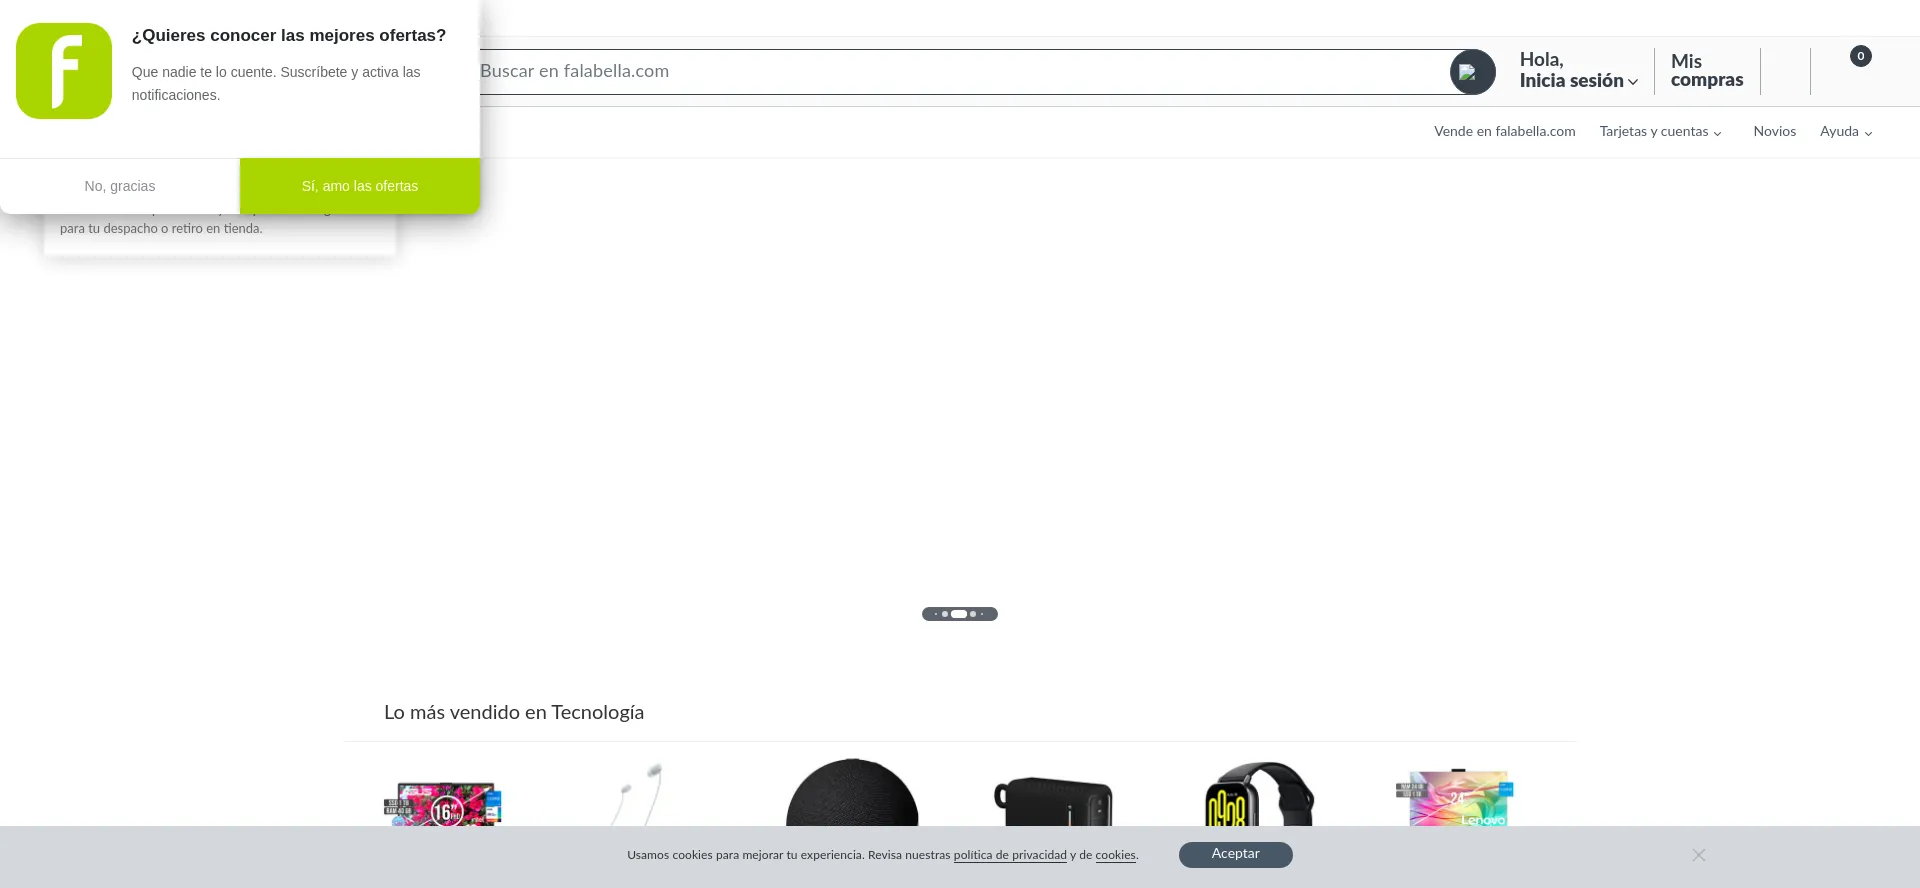This screenshot has height=888, width=1920.
Task: Select the active white pill carousel indicator
Action: (959, 614)
